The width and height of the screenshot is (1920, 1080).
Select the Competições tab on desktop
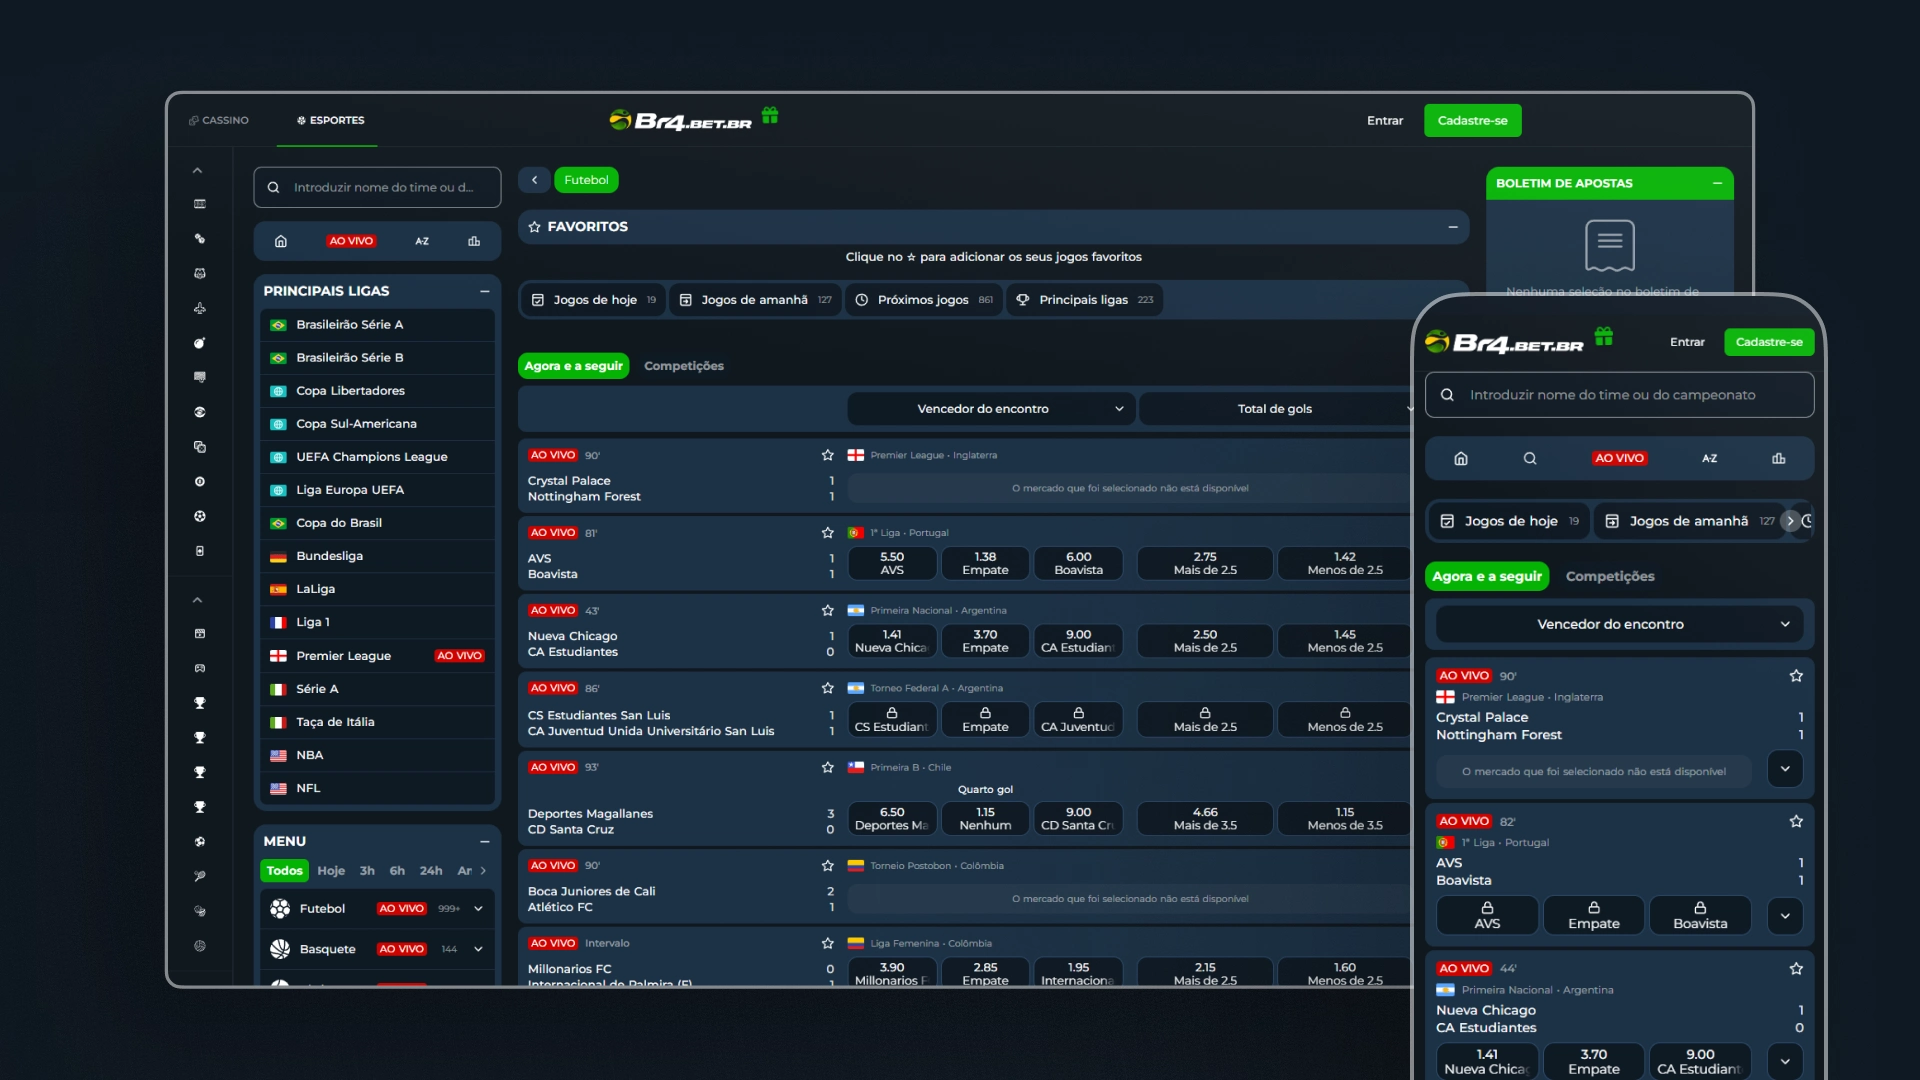(x=684, y=366)
